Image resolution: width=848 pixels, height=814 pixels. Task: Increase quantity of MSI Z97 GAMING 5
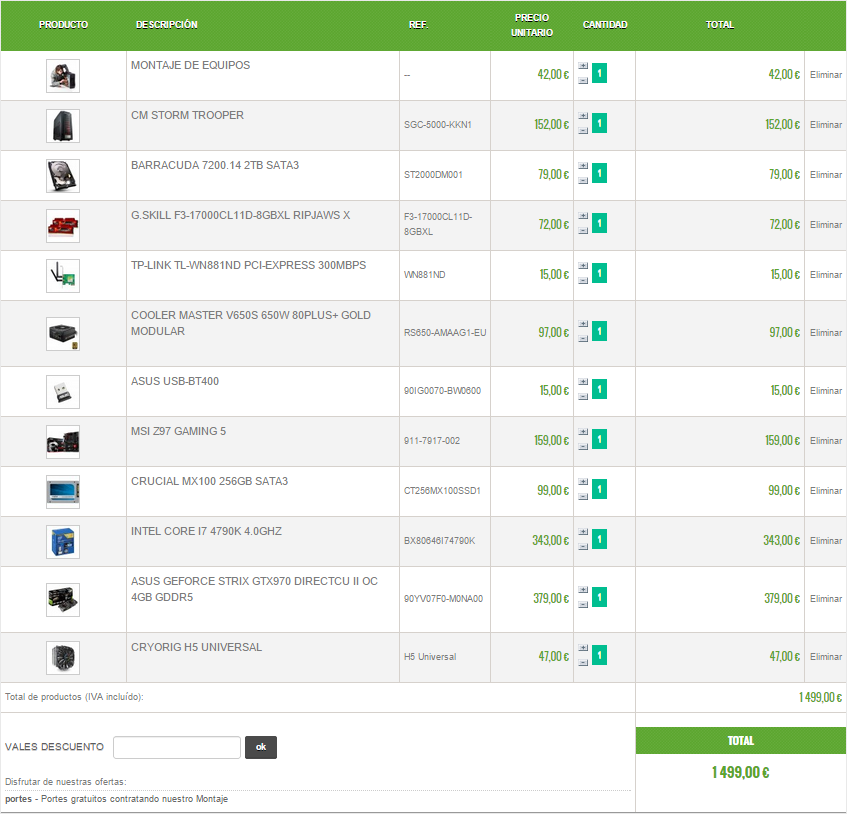(x=583, y=432)
